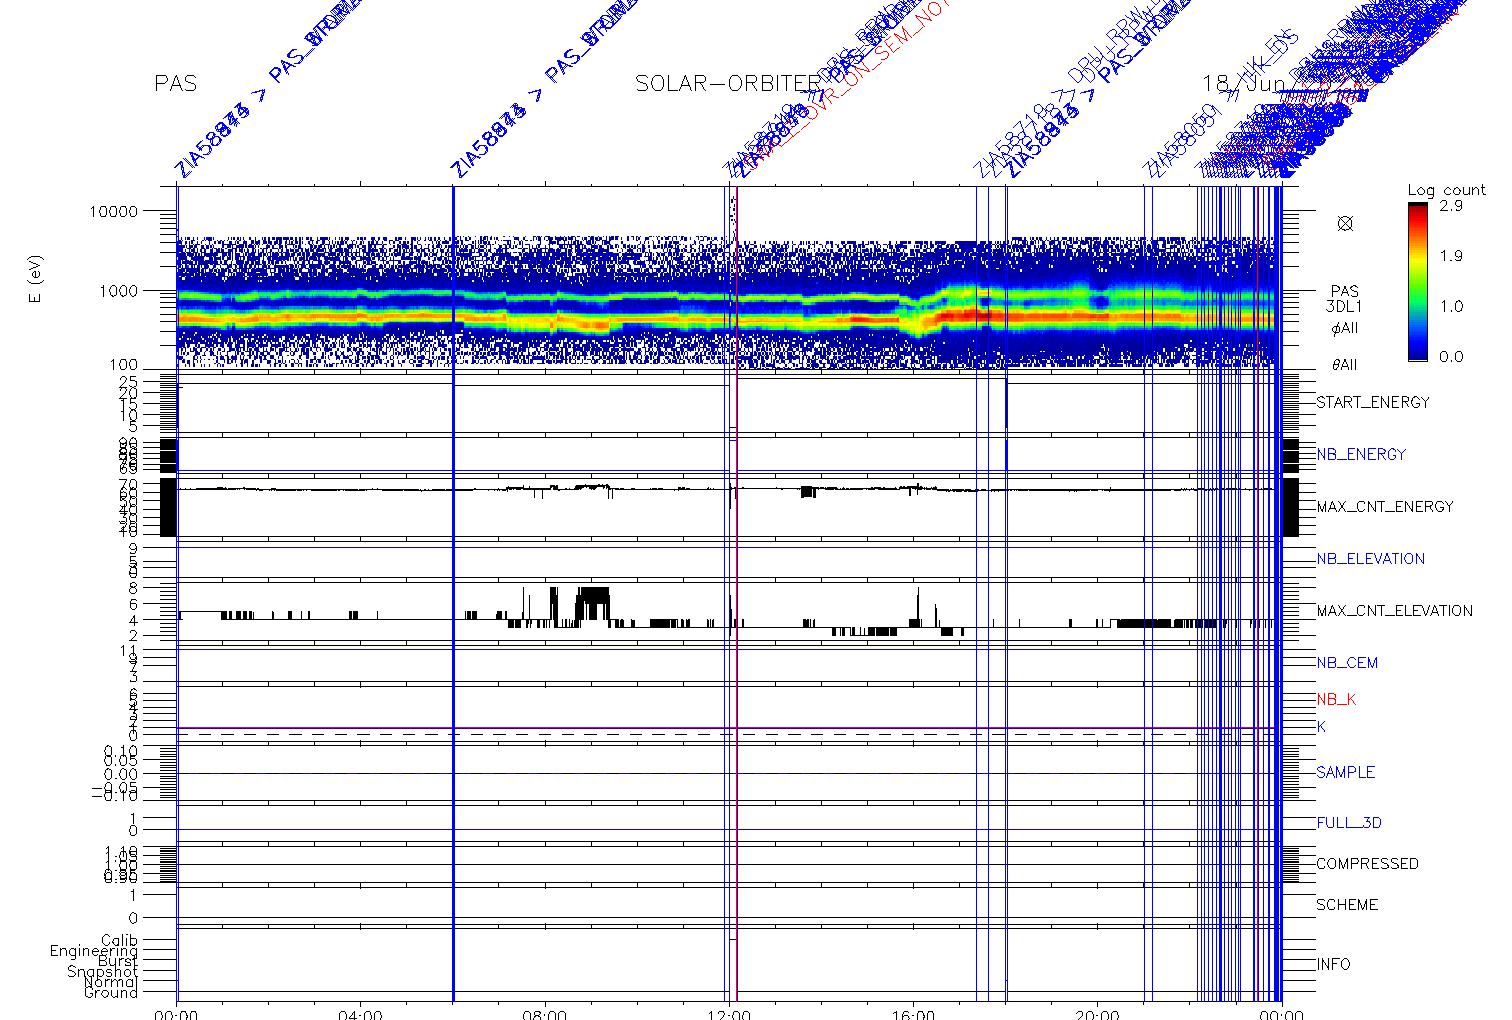Click the NB_ENERGY panel label
Screen dimensions: 1512x1020
[1361, 454]
